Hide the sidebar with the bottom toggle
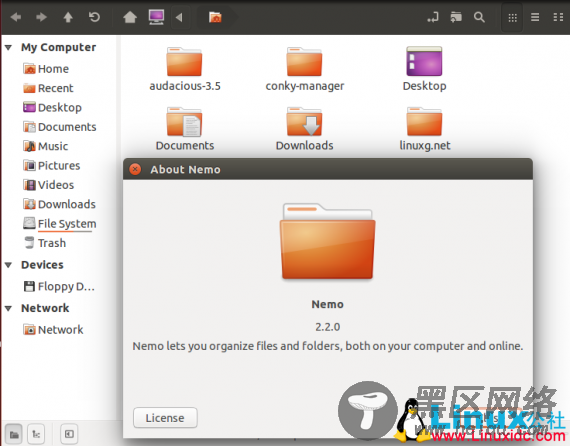This screenshot has height=446, width=570. pos(69,434)
